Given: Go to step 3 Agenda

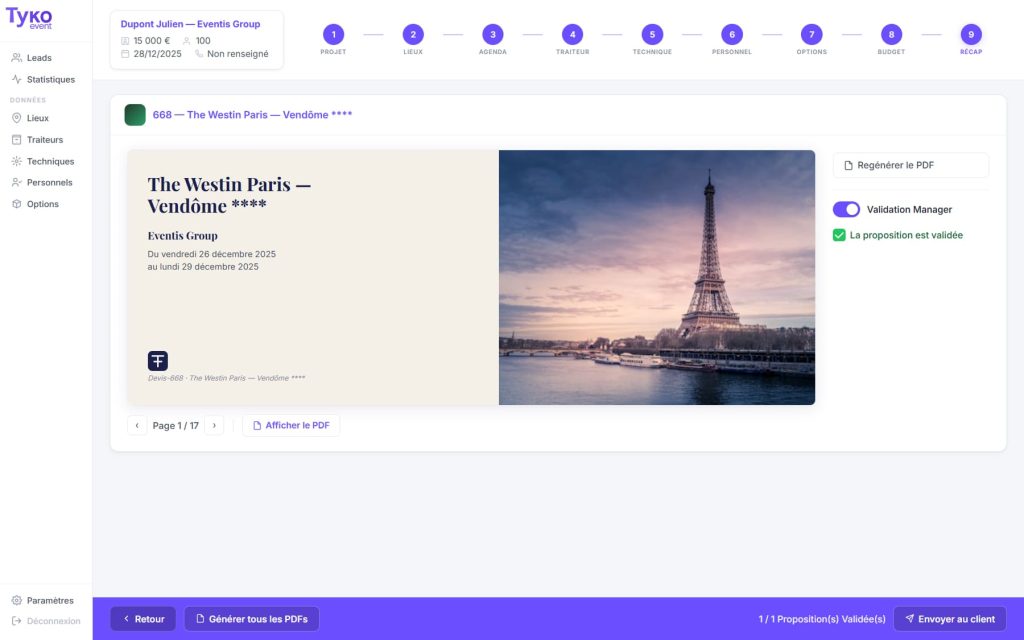Looking at the screenshot, I should pyautogui.click(x=492, y=35).
